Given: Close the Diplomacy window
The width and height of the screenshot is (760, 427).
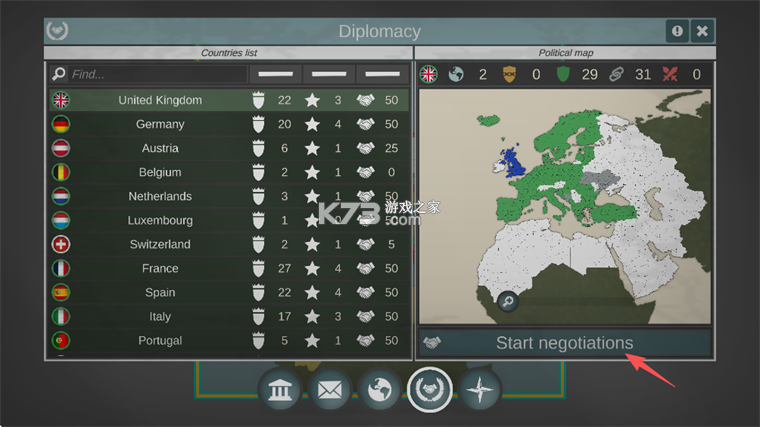Looking at the screenshot, I should (x=702, y=31).
